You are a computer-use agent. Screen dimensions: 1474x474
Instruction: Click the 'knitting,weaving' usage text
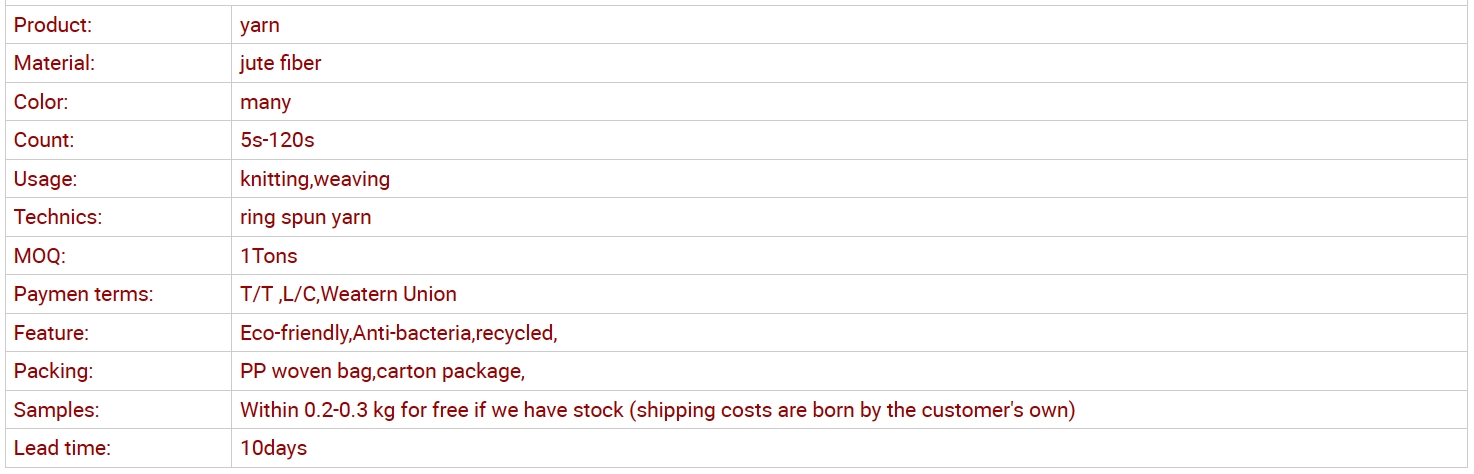point(315,179)
